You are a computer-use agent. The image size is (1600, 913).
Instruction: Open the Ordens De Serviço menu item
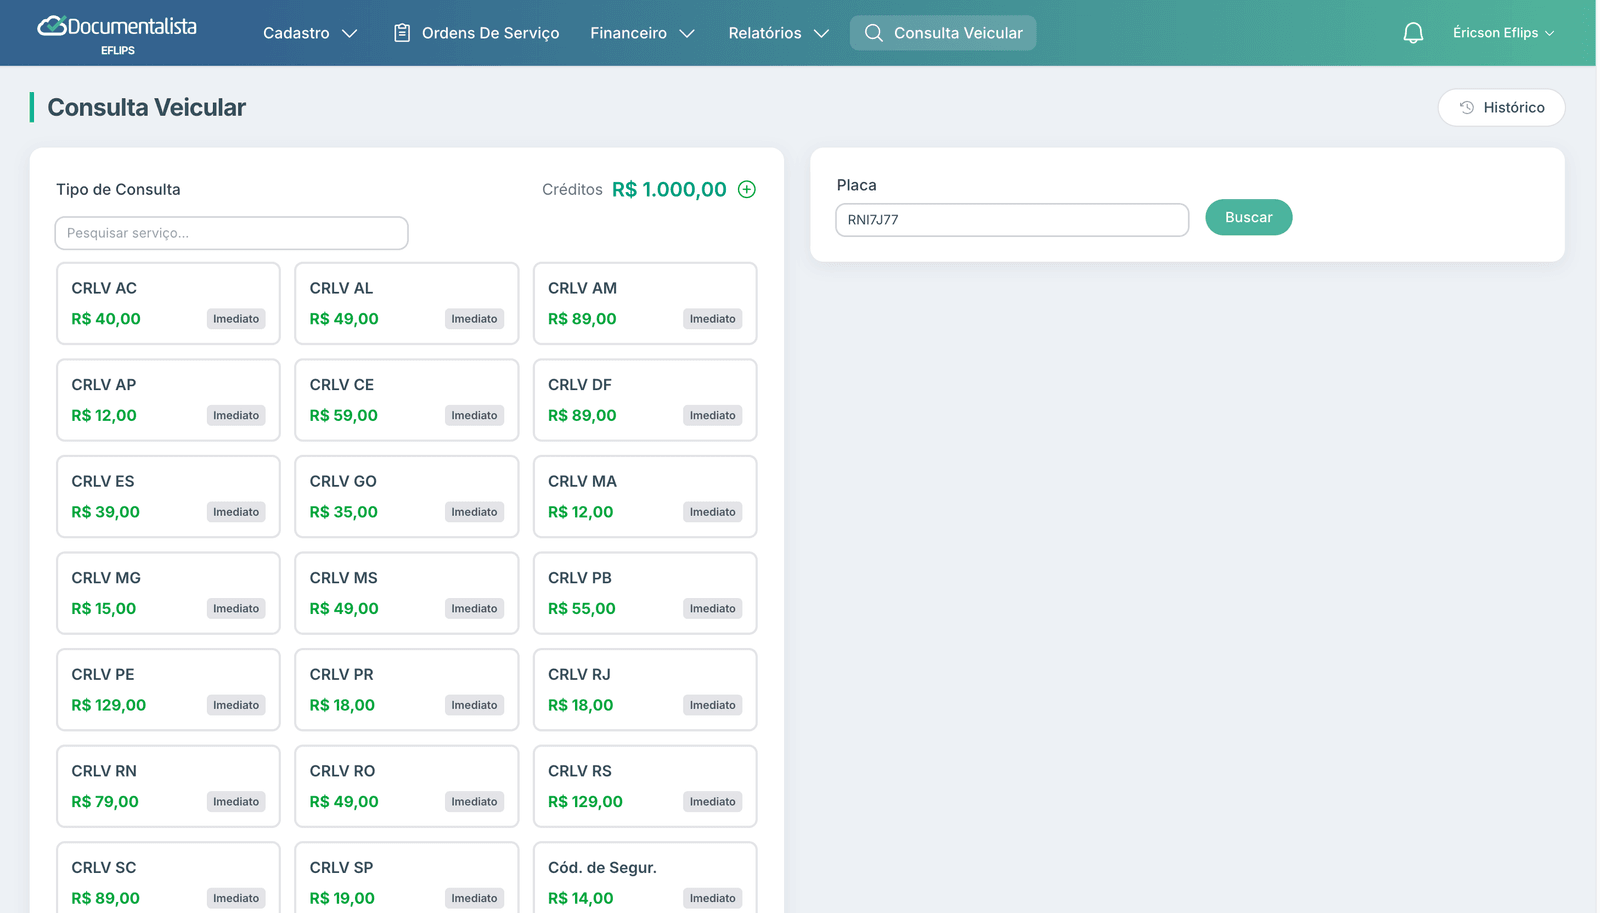point(476,33)
